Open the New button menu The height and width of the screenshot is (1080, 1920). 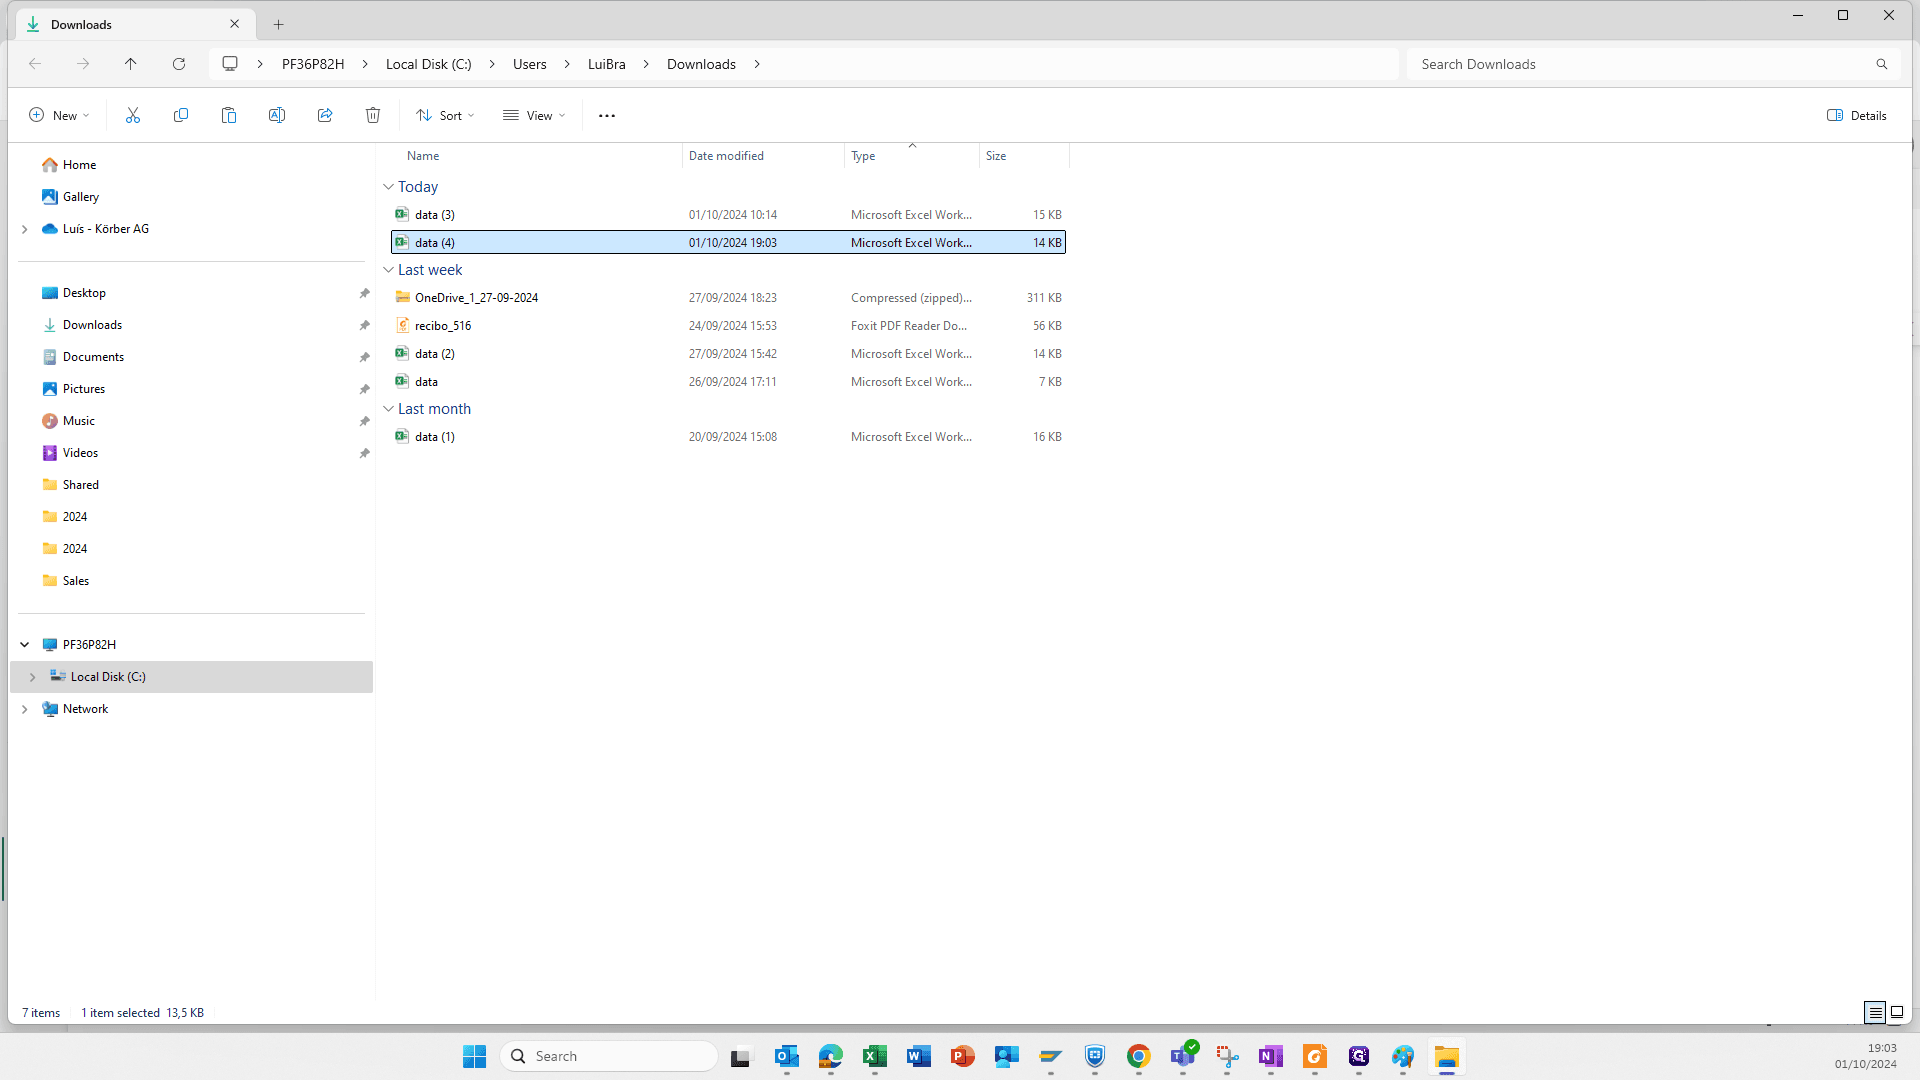pyautogui.click(x=59, y=115)
